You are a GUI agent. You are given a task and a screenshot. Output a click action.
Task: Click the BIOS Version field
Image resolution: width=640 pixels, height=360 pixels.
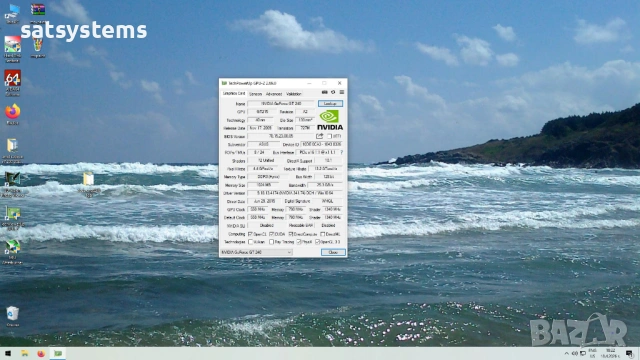click(281, 136)
